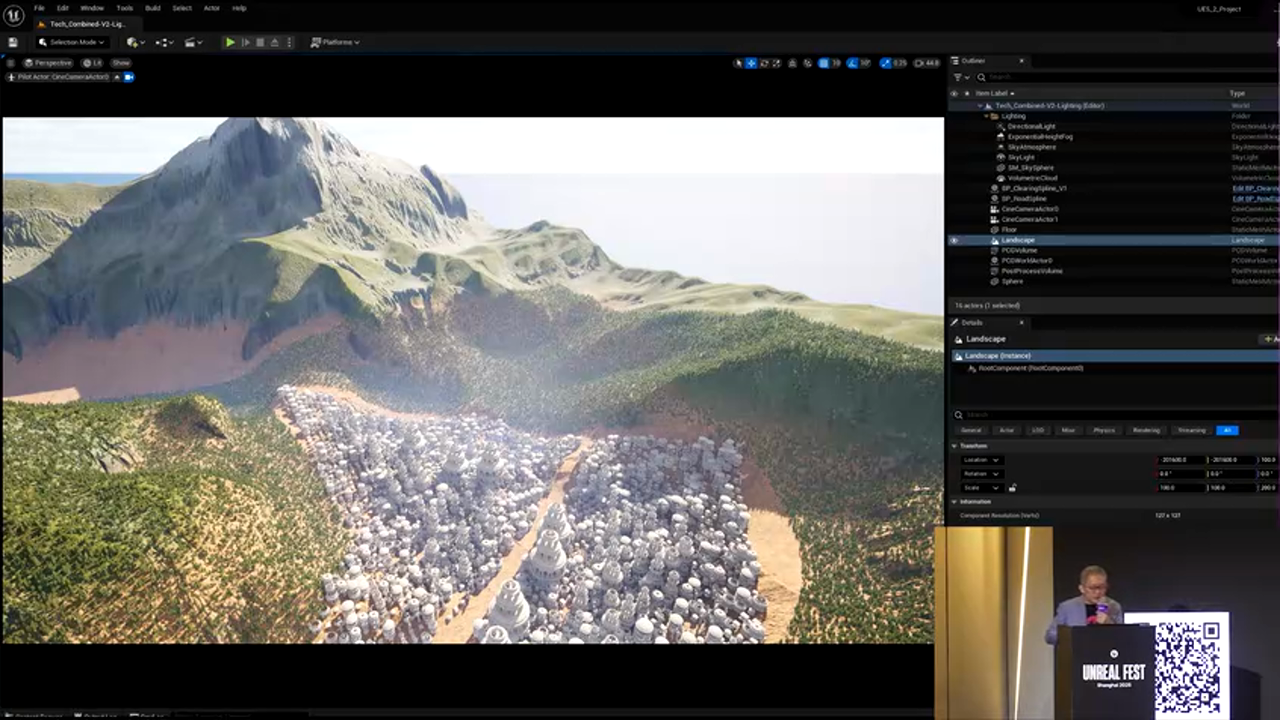Toggle the scale lock icon
This screenshot has width=1280, height=720.
tap(1012, 488)
